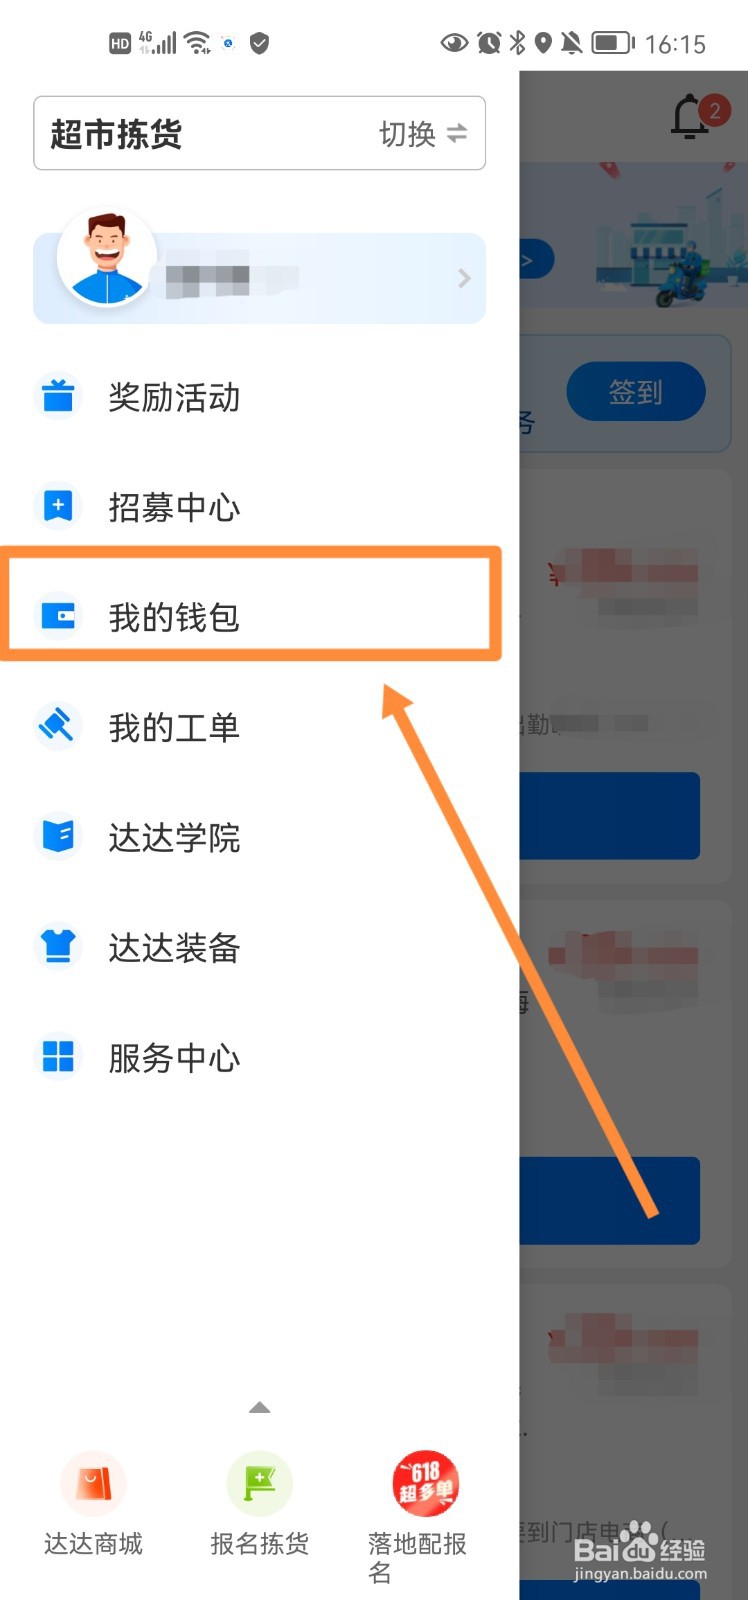Open the 超市拣货 mode selector box
This screenshot has width=748, height=1600.
click(x=259, y=133)
